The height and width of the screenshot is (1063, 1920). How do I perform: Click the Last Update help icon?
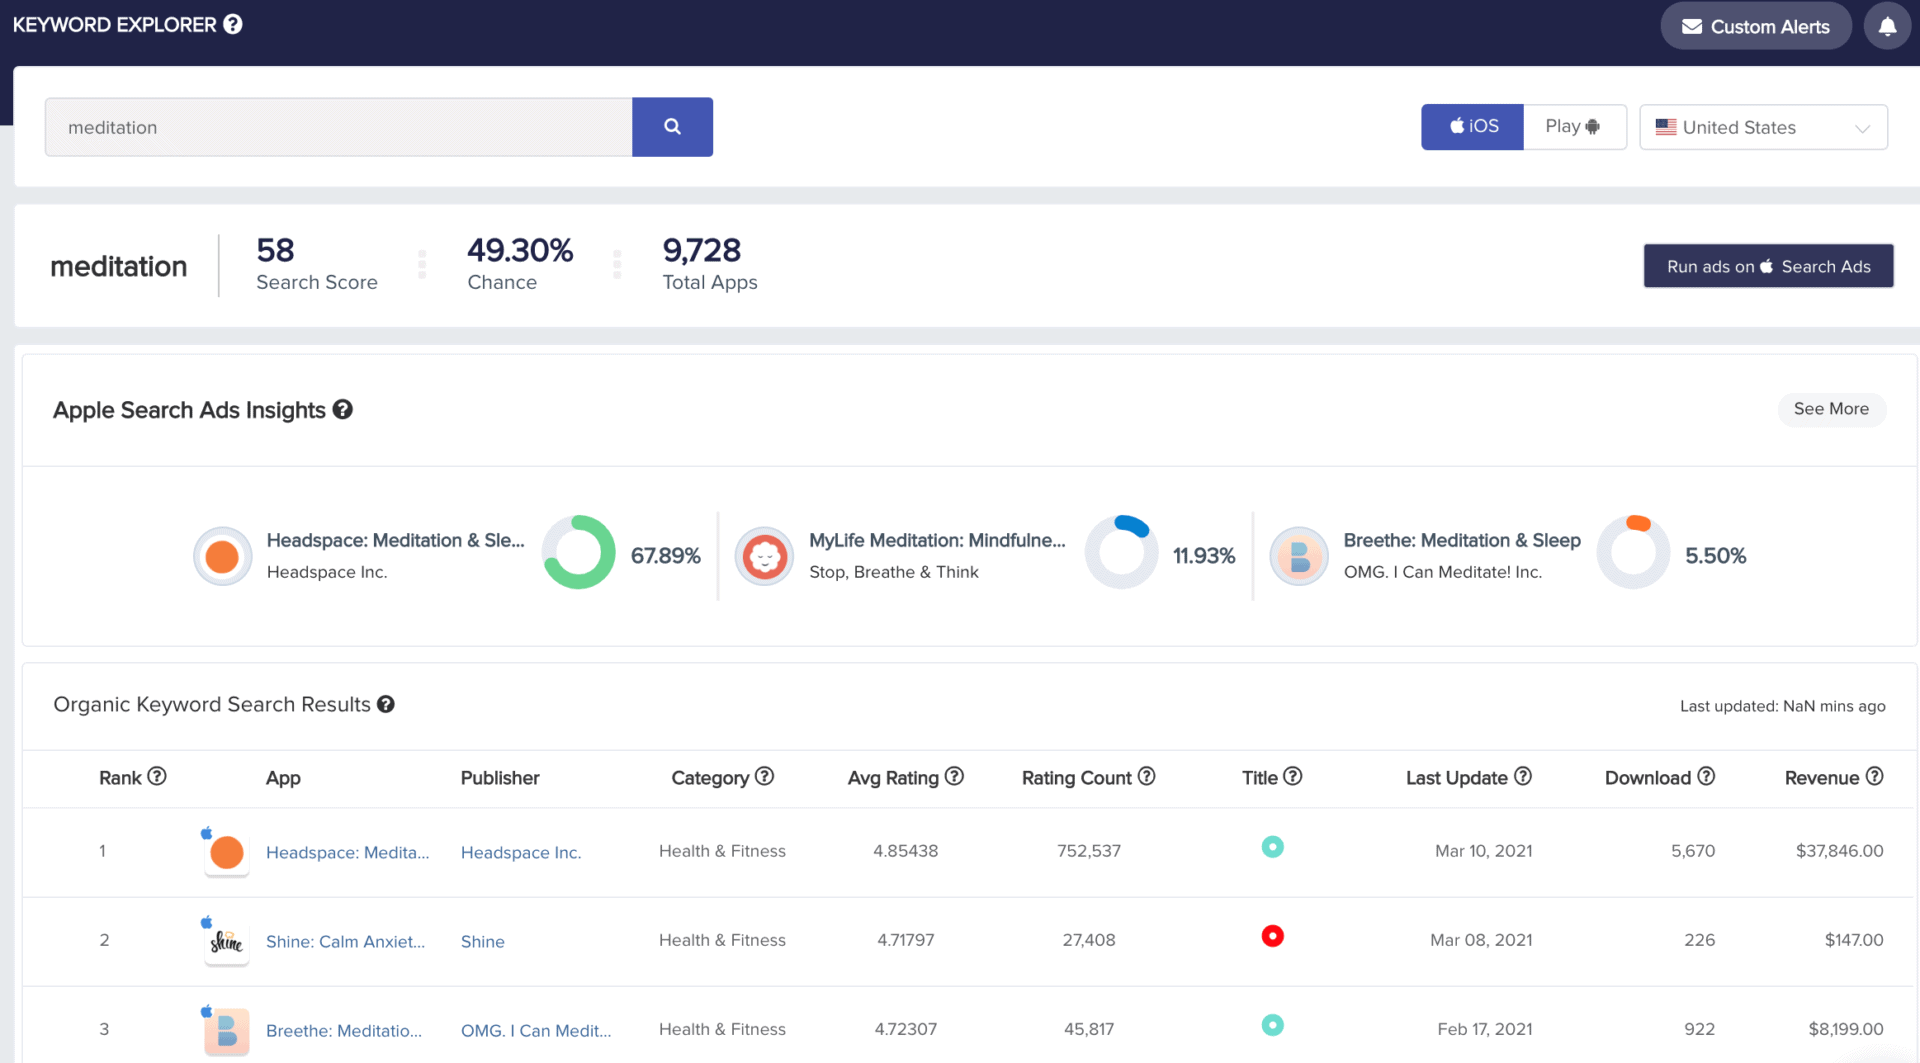tap(1523, 776)
